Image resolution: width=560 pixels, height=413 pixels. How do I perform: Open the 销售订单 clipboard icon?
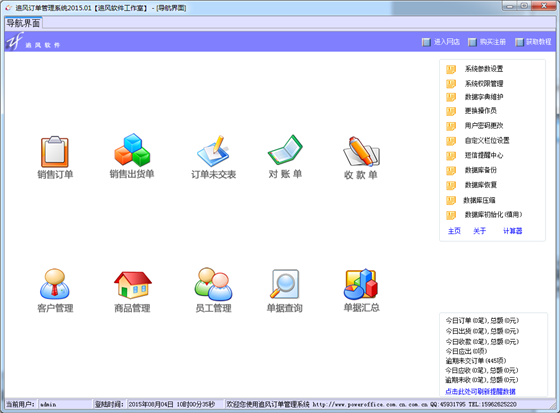55,152
